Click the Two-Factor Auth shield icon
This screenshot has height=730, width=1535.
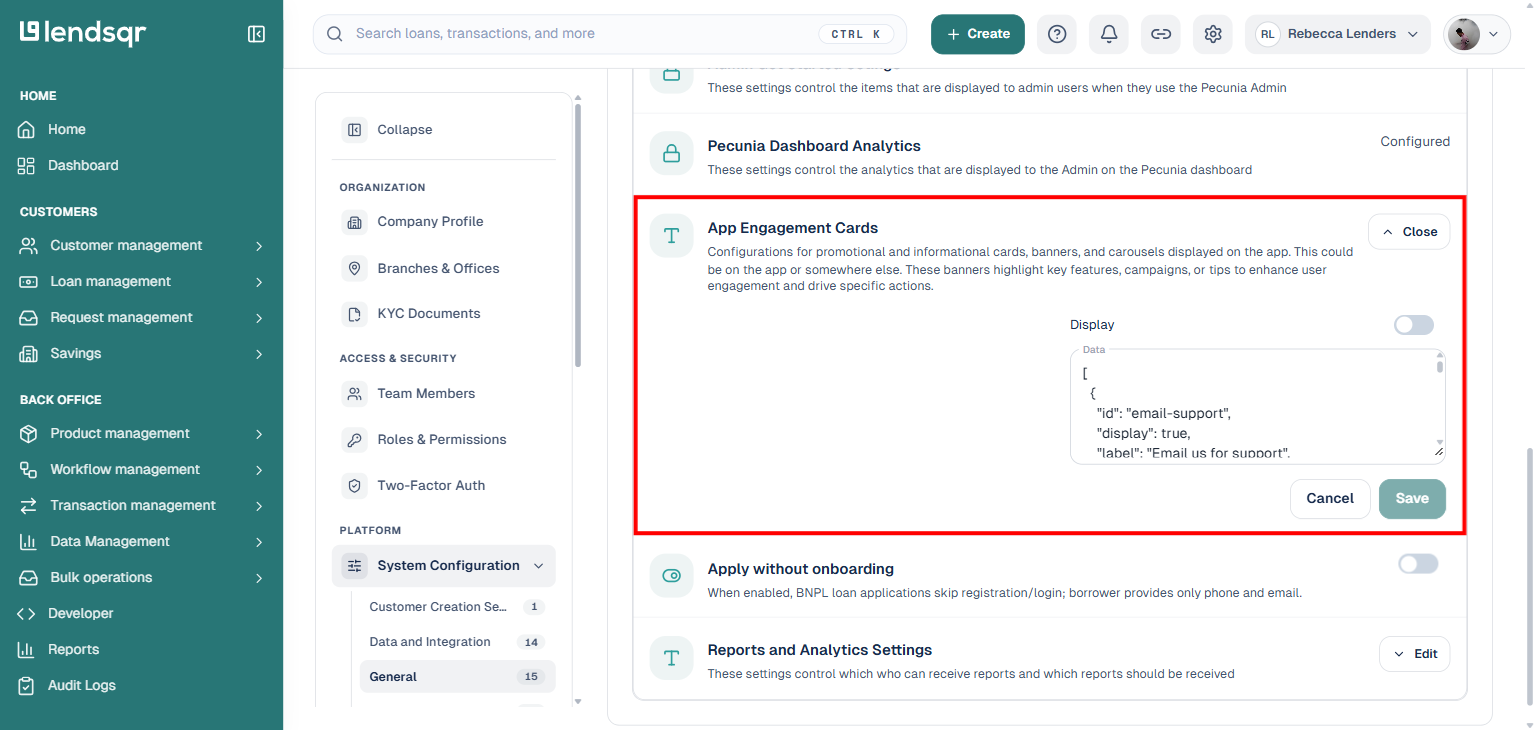coord(354,486)
